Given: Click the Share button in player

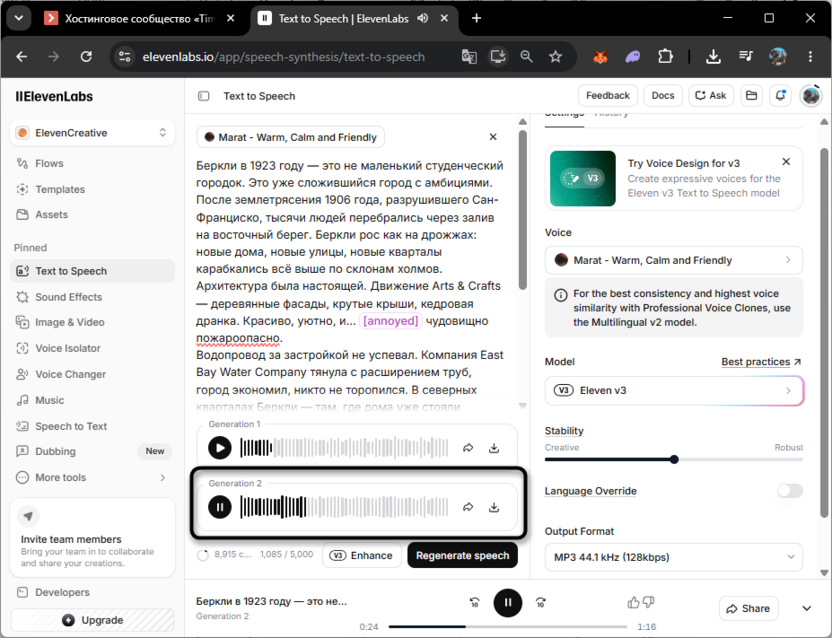Looking at the screenshot, I should pos(748,608).
